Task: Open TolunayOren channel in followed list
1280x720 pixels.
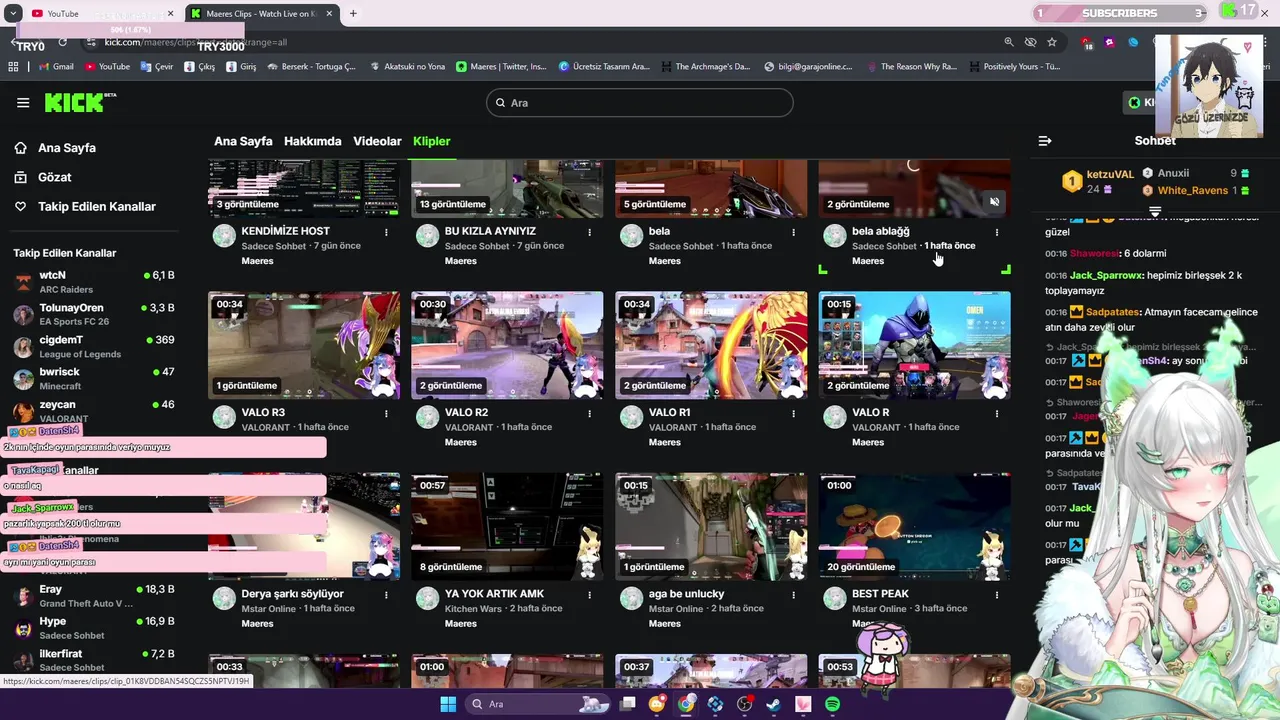Action: click(x=94, y=314)
